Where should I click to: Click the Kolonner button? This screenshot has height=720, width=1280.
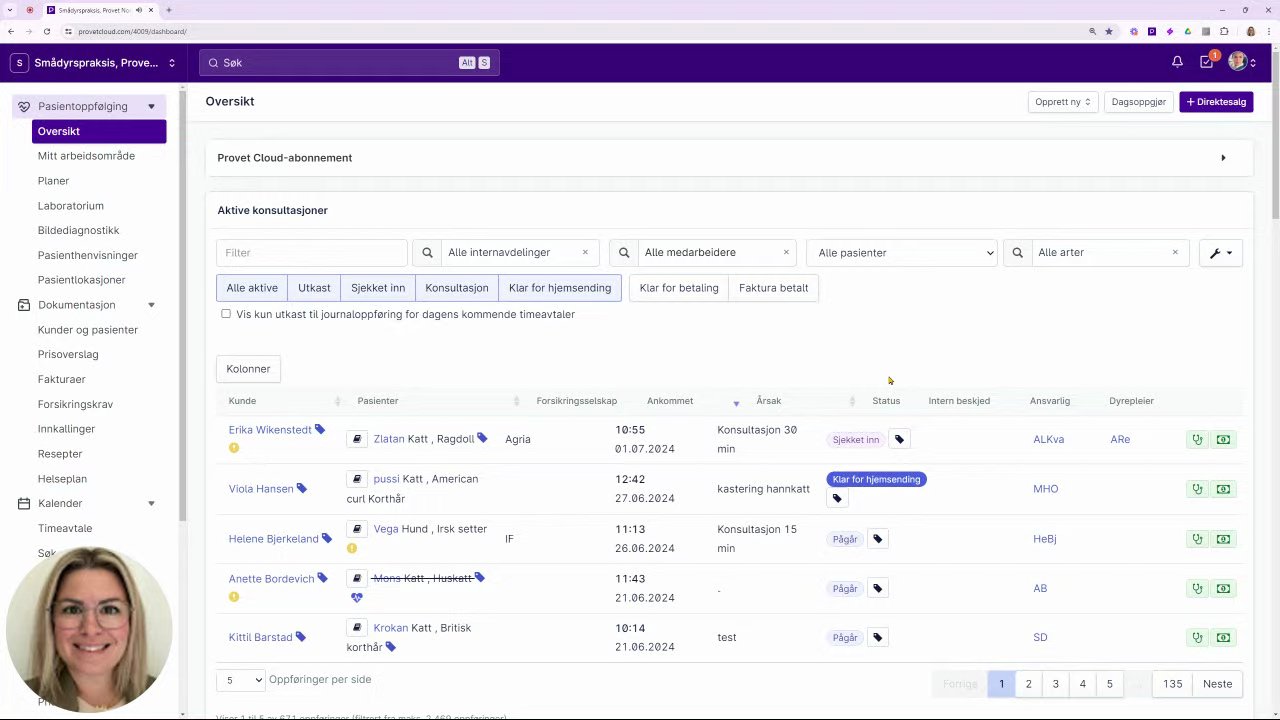248,369
